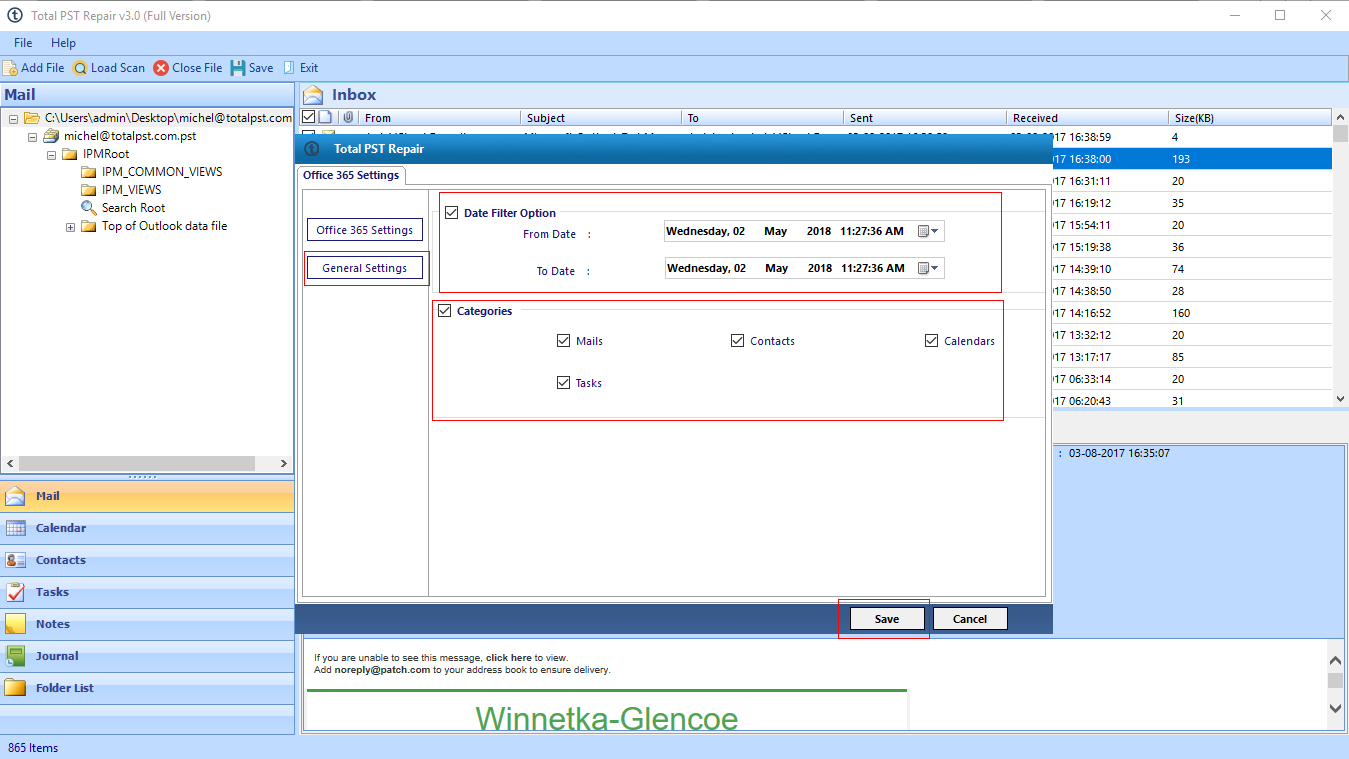Open From Date calendar picker icon

(x=929, y=231)
